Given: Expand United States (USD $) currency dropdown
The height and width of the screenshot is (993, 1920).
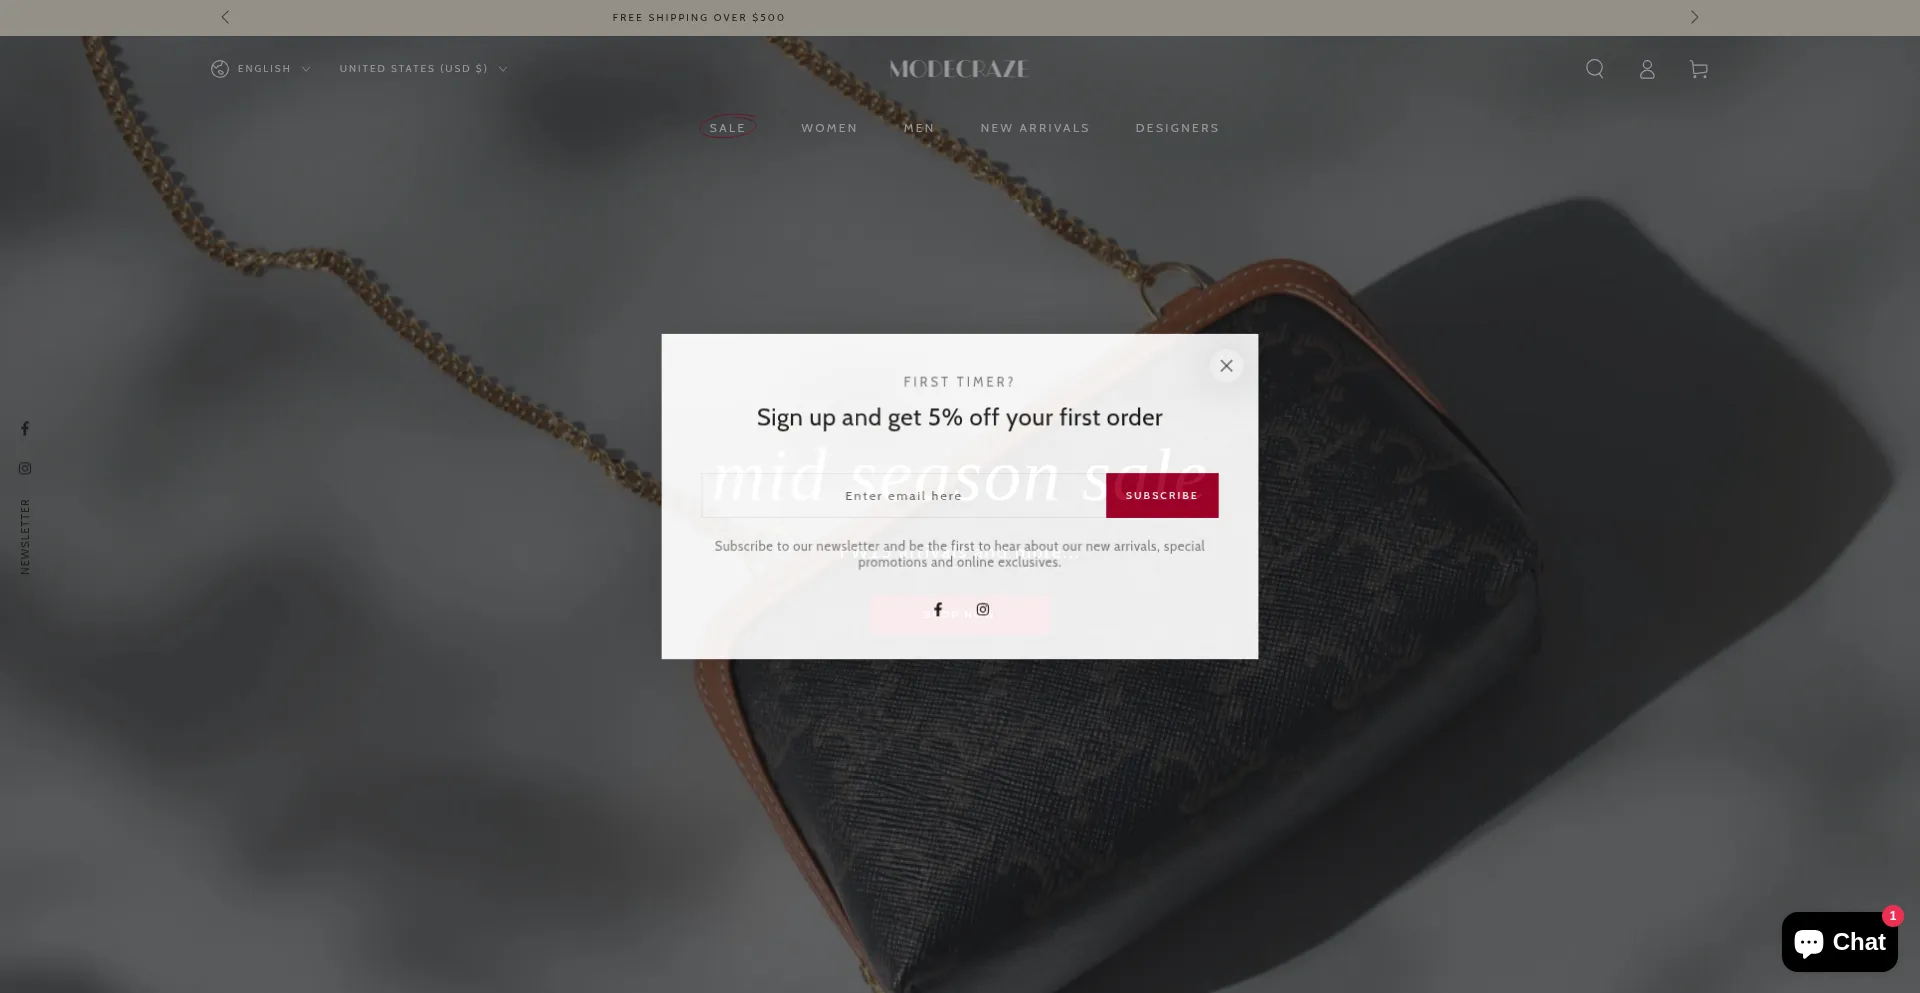Looking at the screenshot, I should click(424, 69).
